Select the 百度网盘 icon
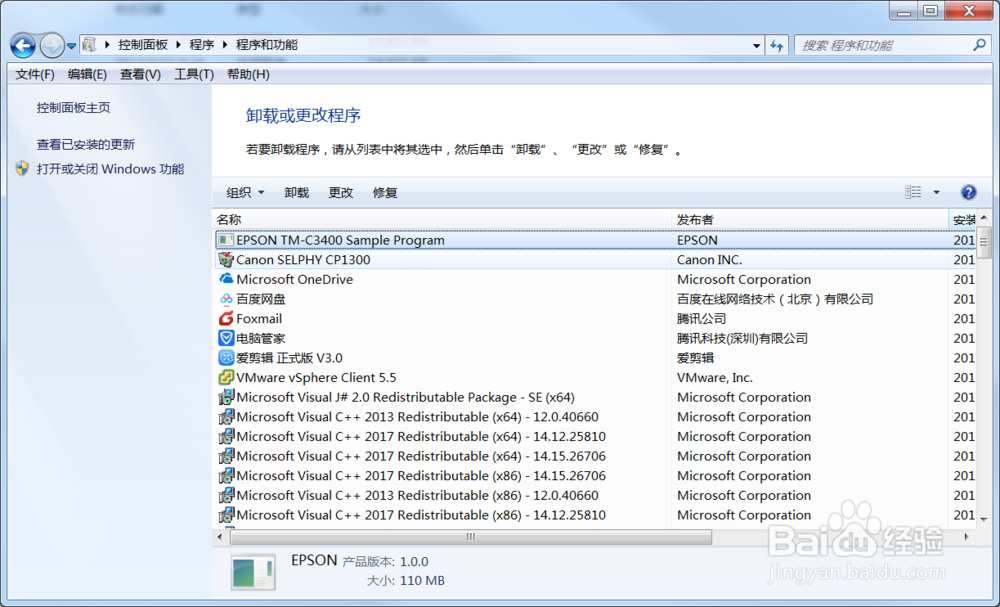 225,299
